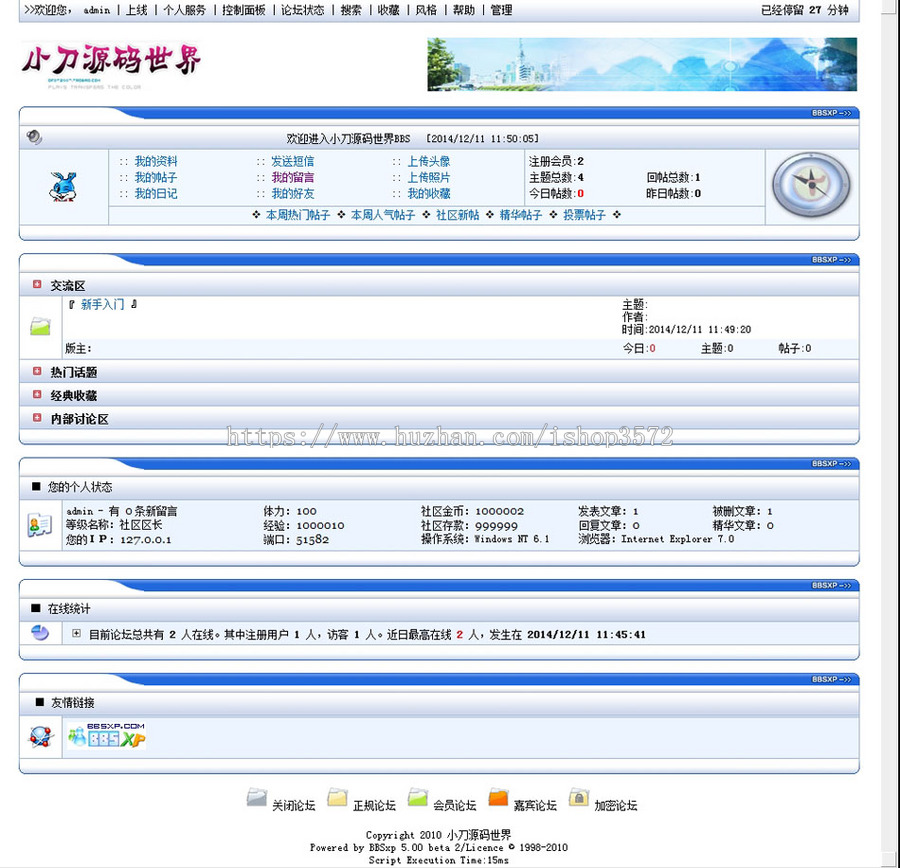
Task: Open the 上线 menu item
Action: 137,10
